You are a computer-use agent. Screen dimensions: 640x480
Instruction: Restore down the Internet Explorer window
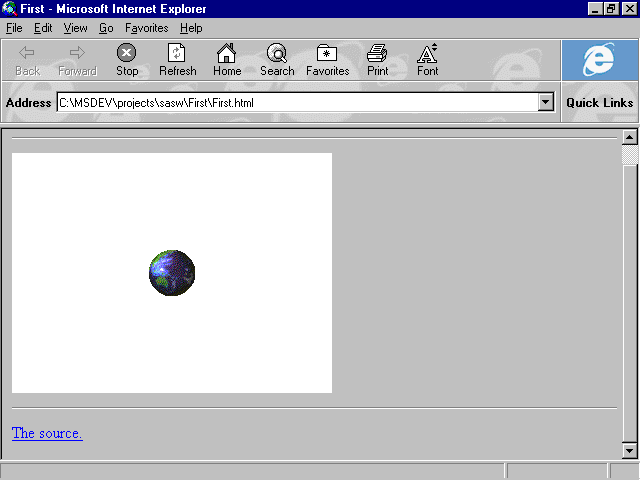click(611, 9)
